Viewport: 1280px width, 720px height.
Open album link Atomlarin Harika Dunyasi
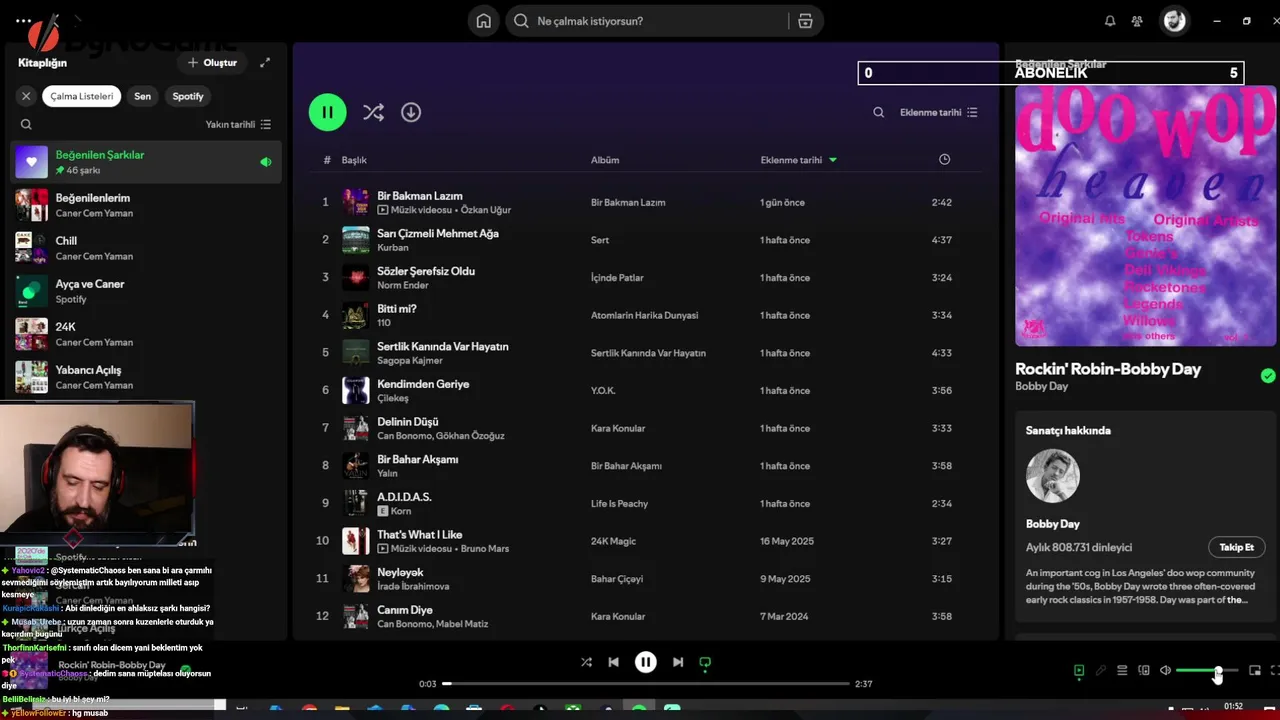[x=644, y=315]
